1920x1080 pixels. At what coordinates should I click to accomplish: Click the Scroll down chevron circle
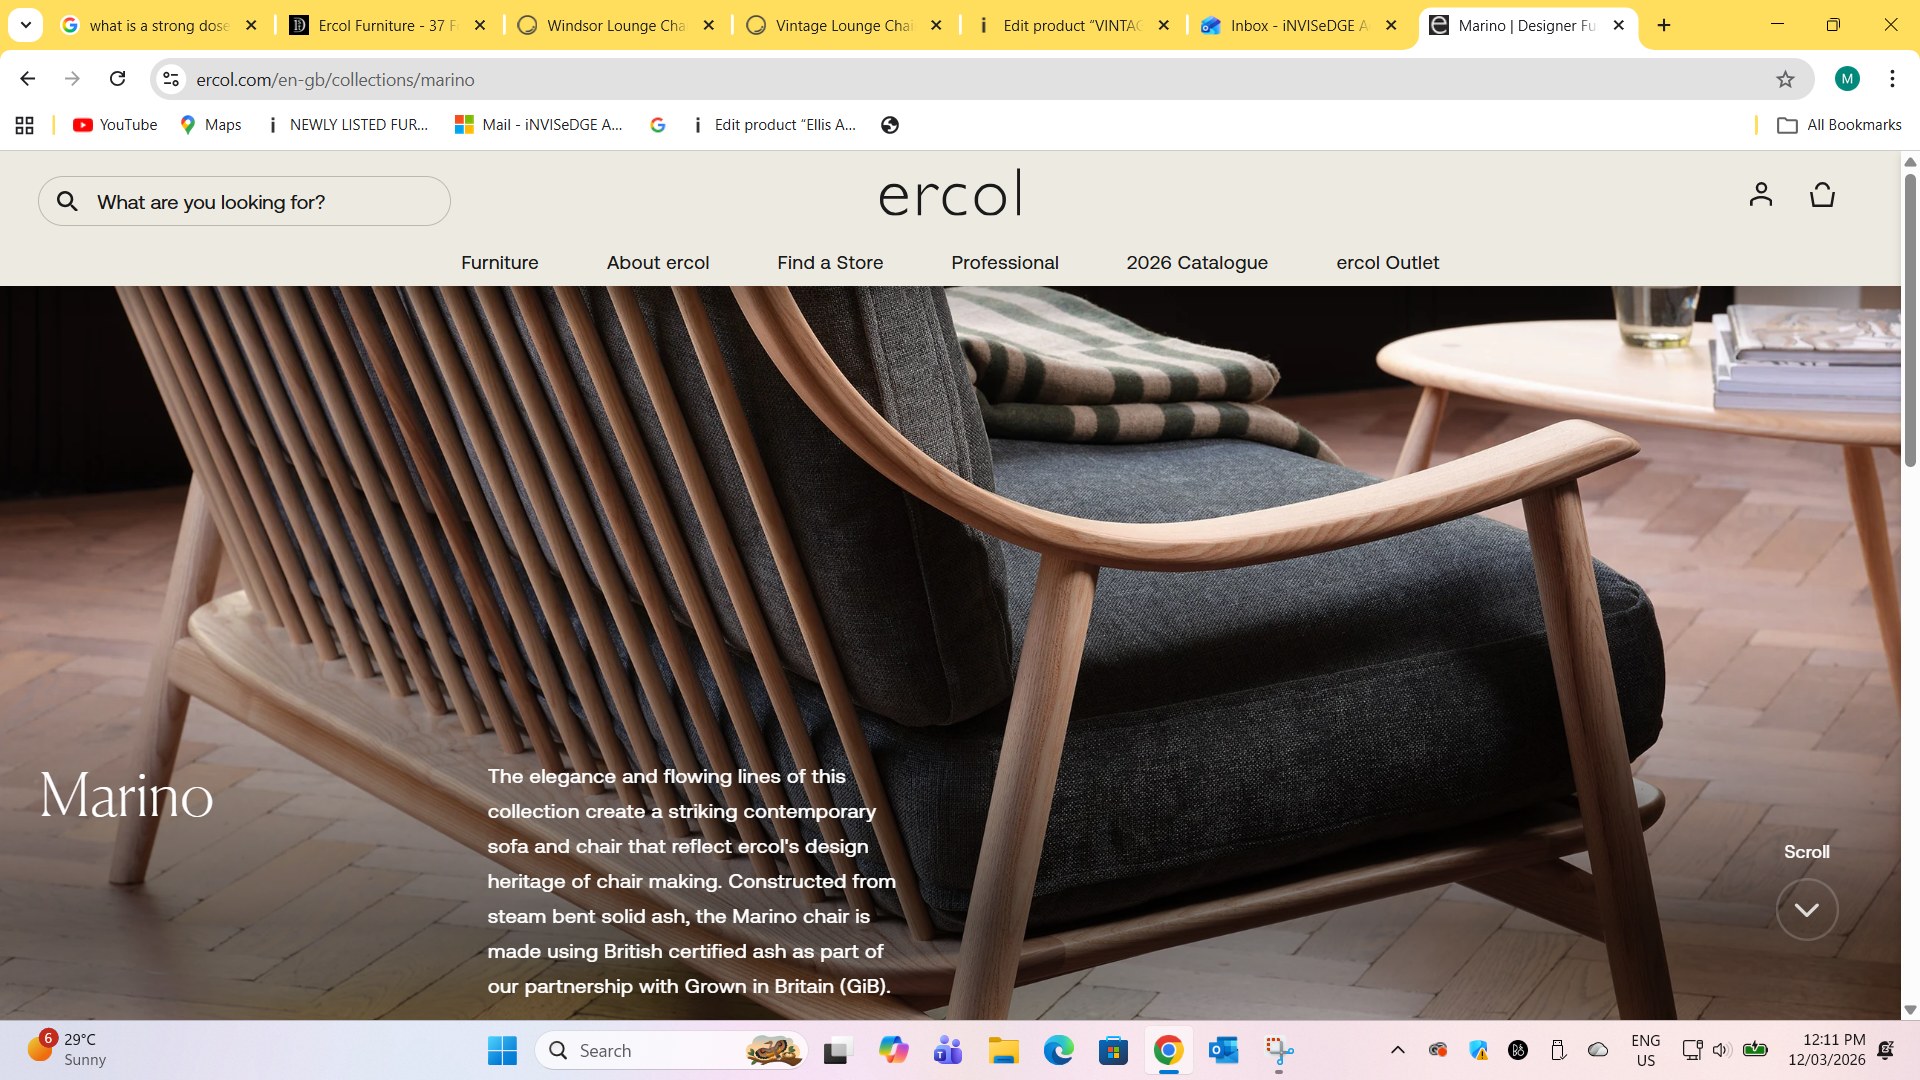tap(1806, 910)
